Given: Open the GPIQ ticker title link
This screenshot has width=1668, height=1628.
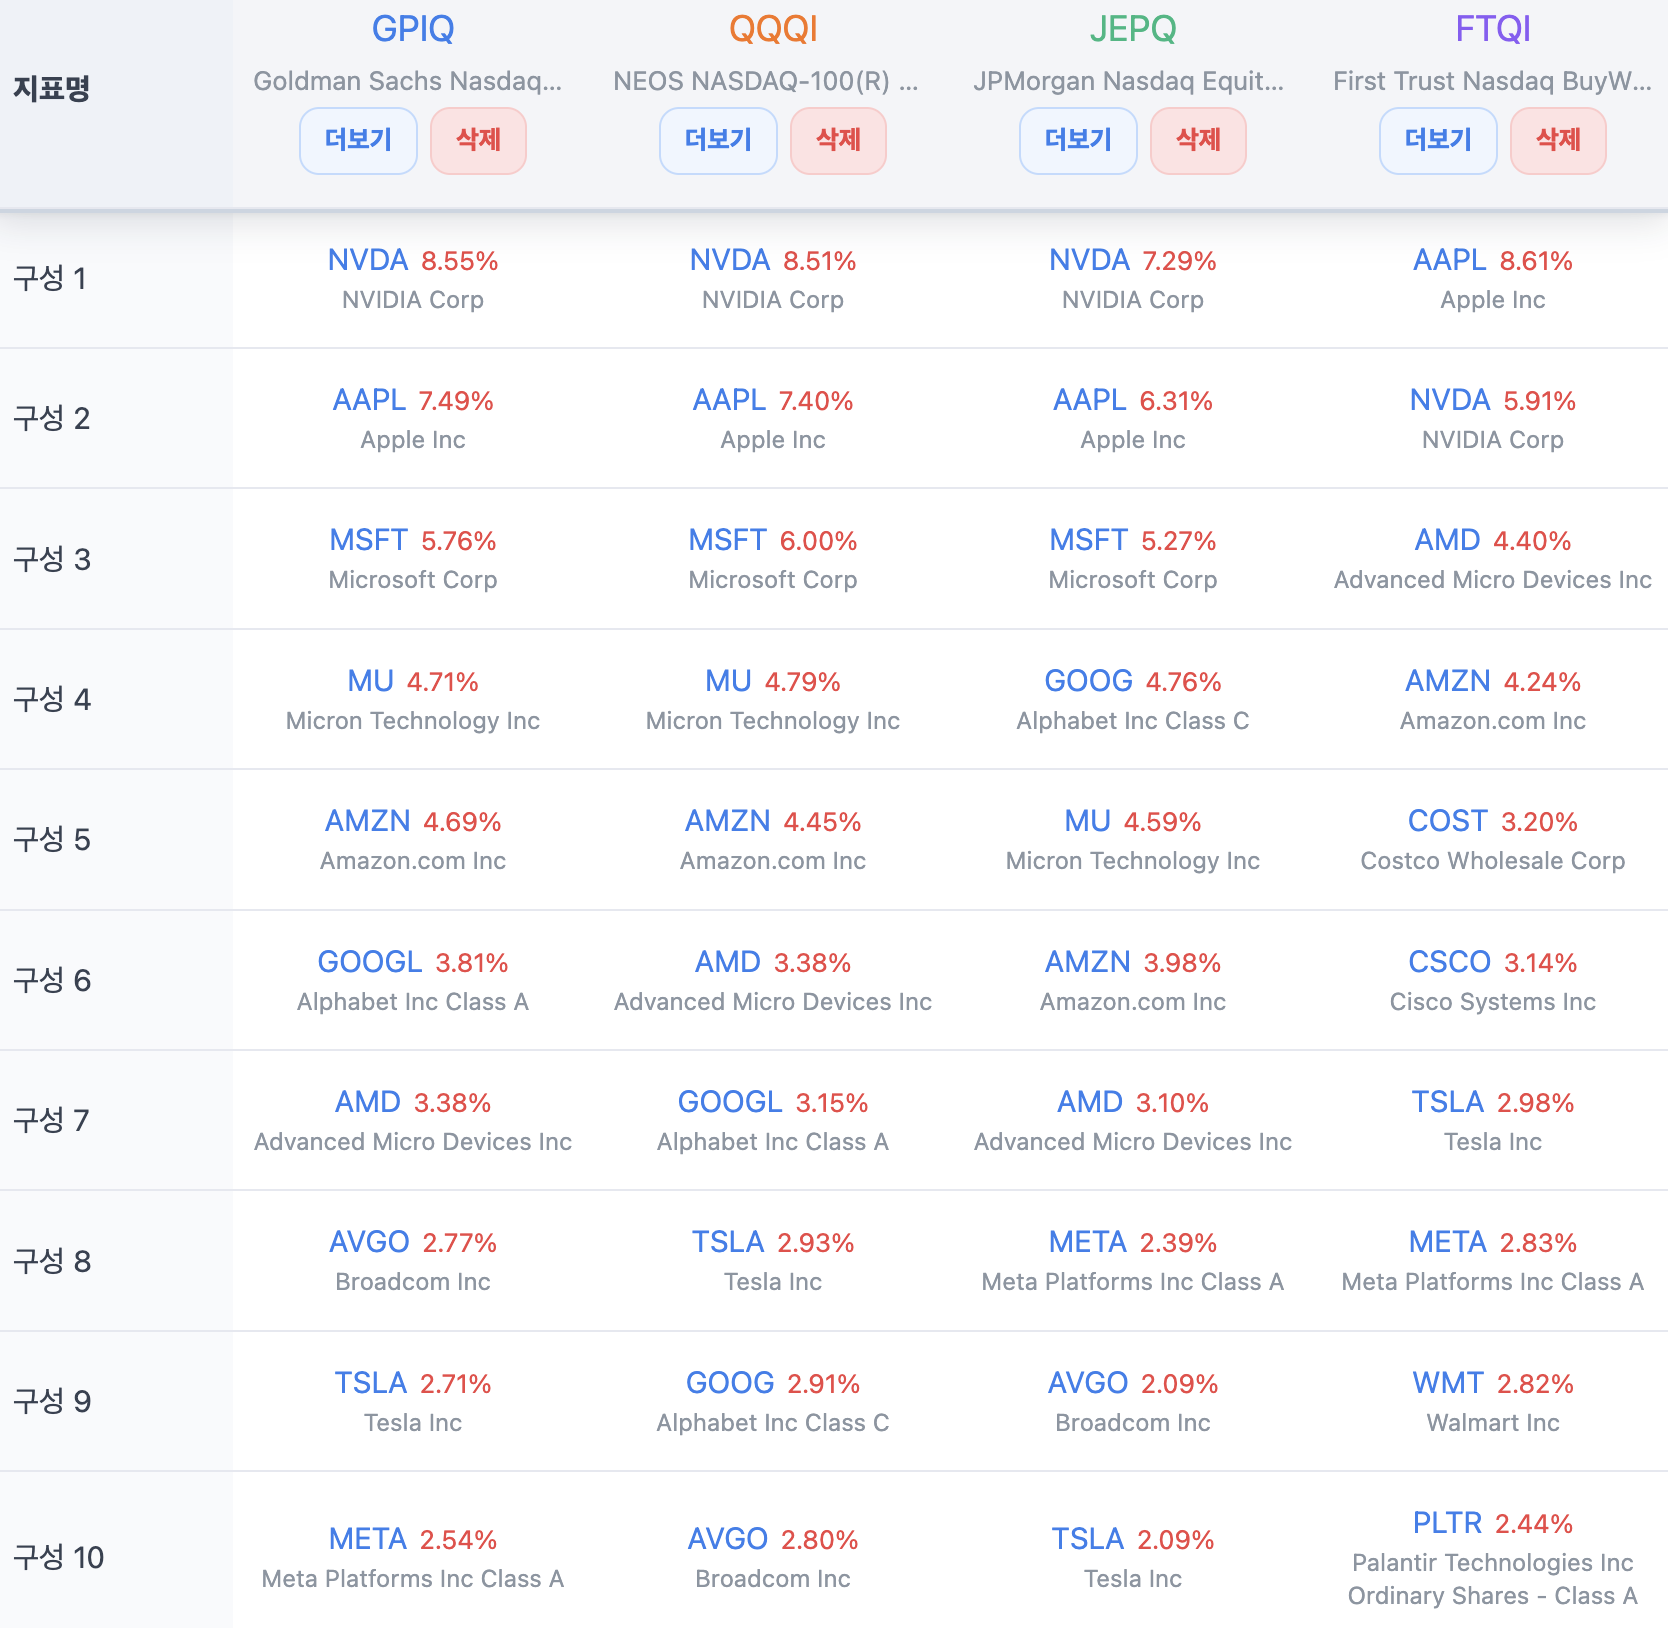Looking at the screenshot, I should (413, 29).
